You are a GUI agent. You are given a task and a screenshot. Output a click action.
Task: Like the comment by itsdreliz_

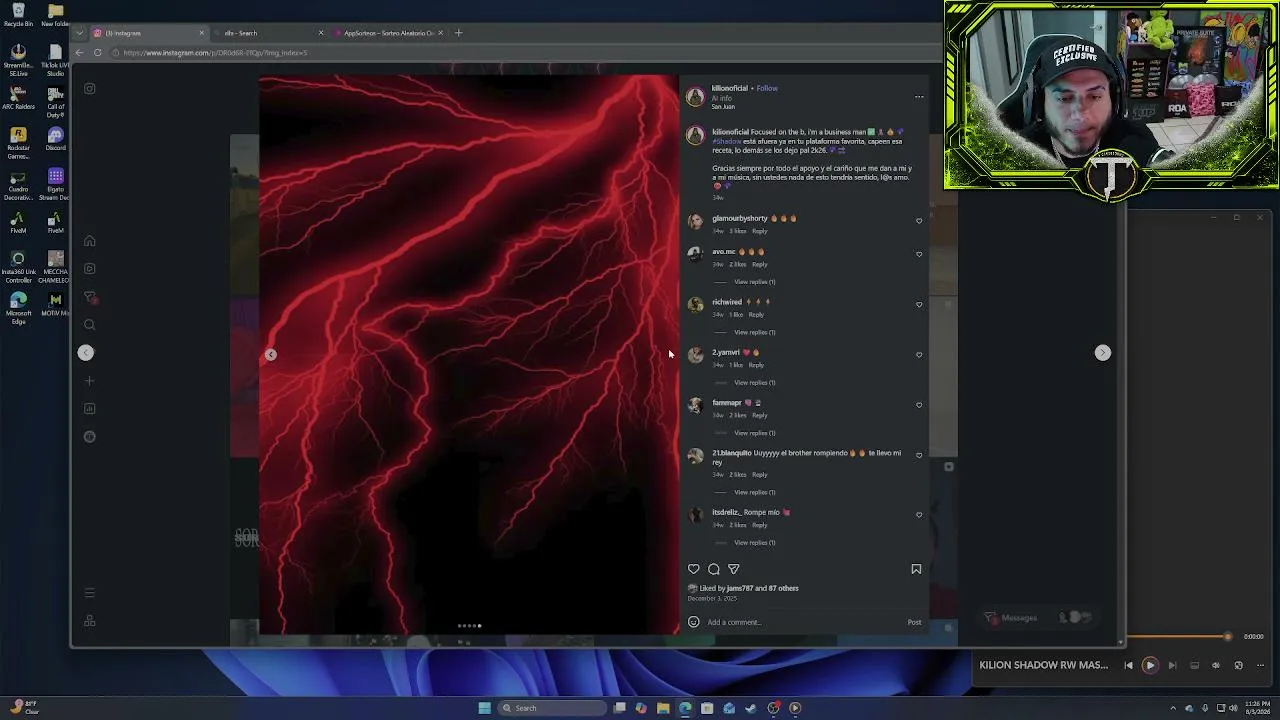[x=919, y=515]
